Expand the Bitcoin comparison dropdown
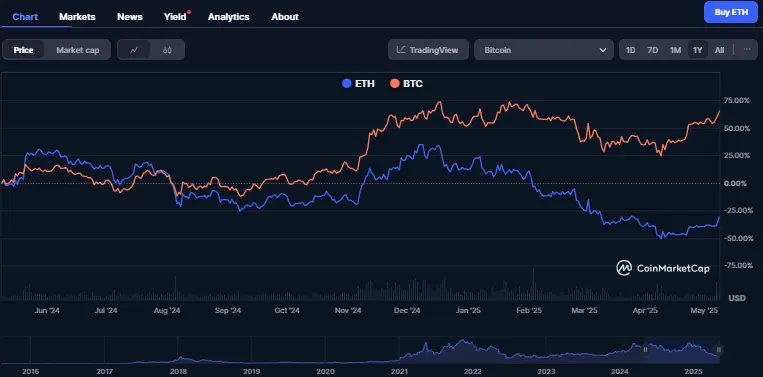763x377 pixels. (x=543, y=50)
